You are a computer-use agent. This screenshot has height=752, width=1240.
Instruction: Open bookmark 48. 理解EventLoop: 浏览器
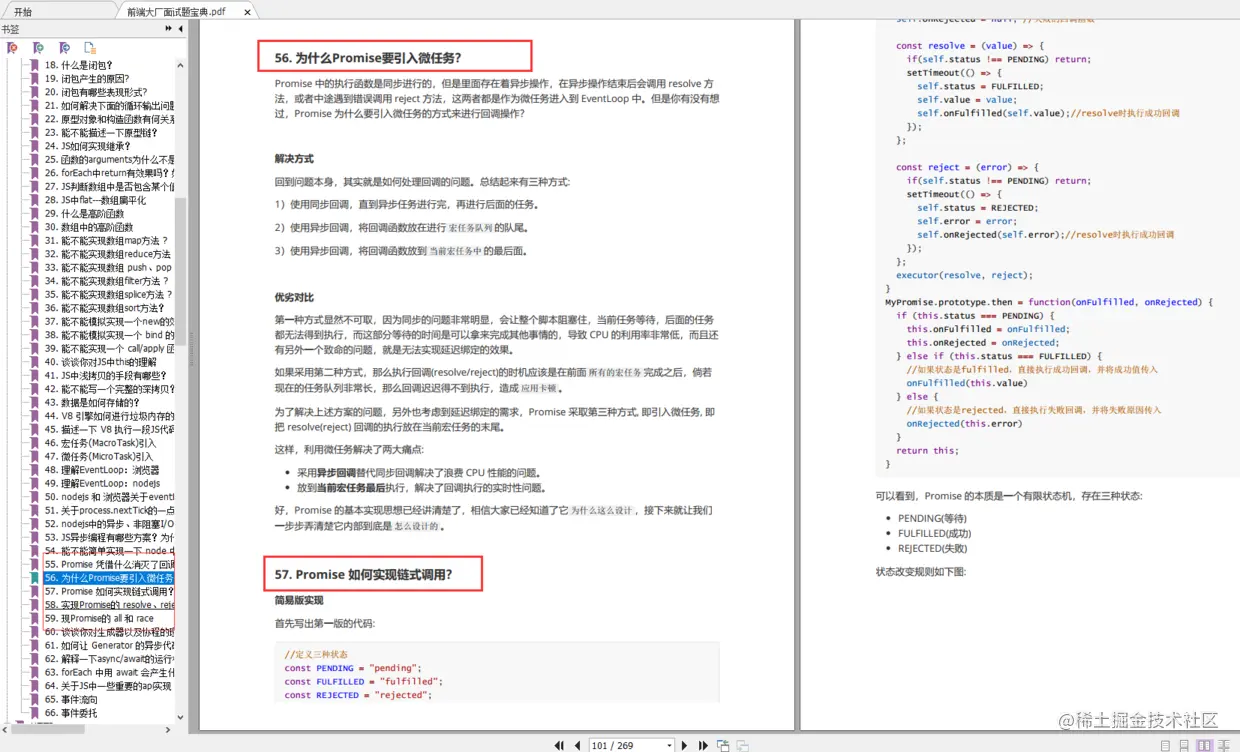[x=102, y=469]
